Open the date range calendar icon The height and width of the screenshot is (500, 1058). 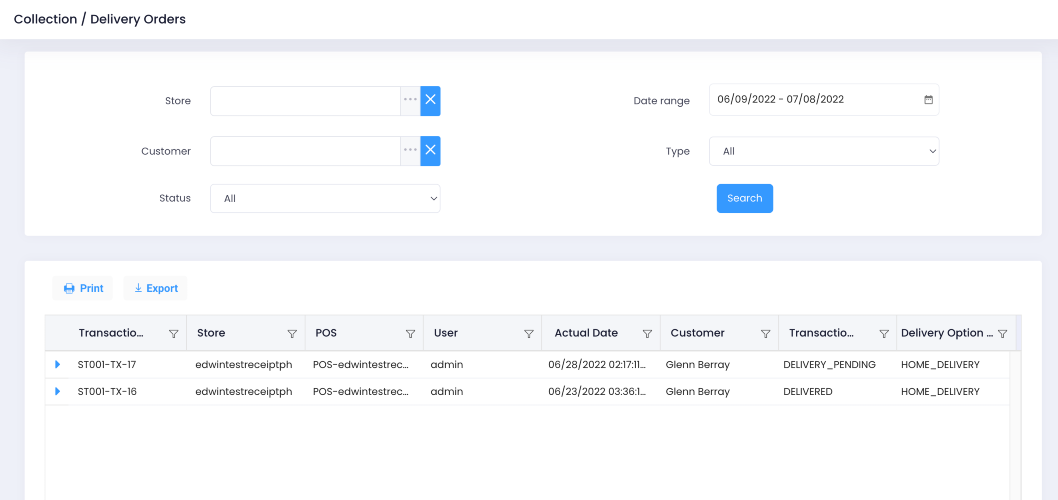[928, 100]
